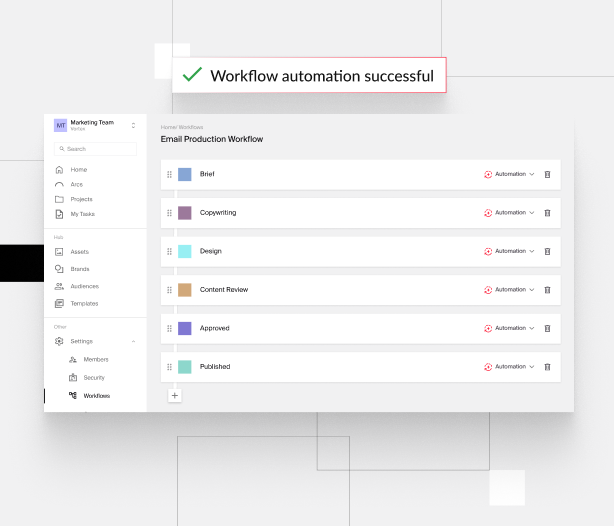
Task: Delete the Content Review stage trash icon
Action: 547,290
